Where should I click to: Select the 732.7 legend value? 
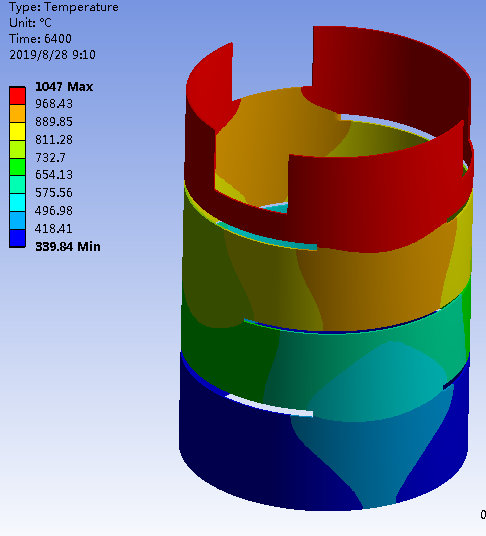tap(50, 158)
